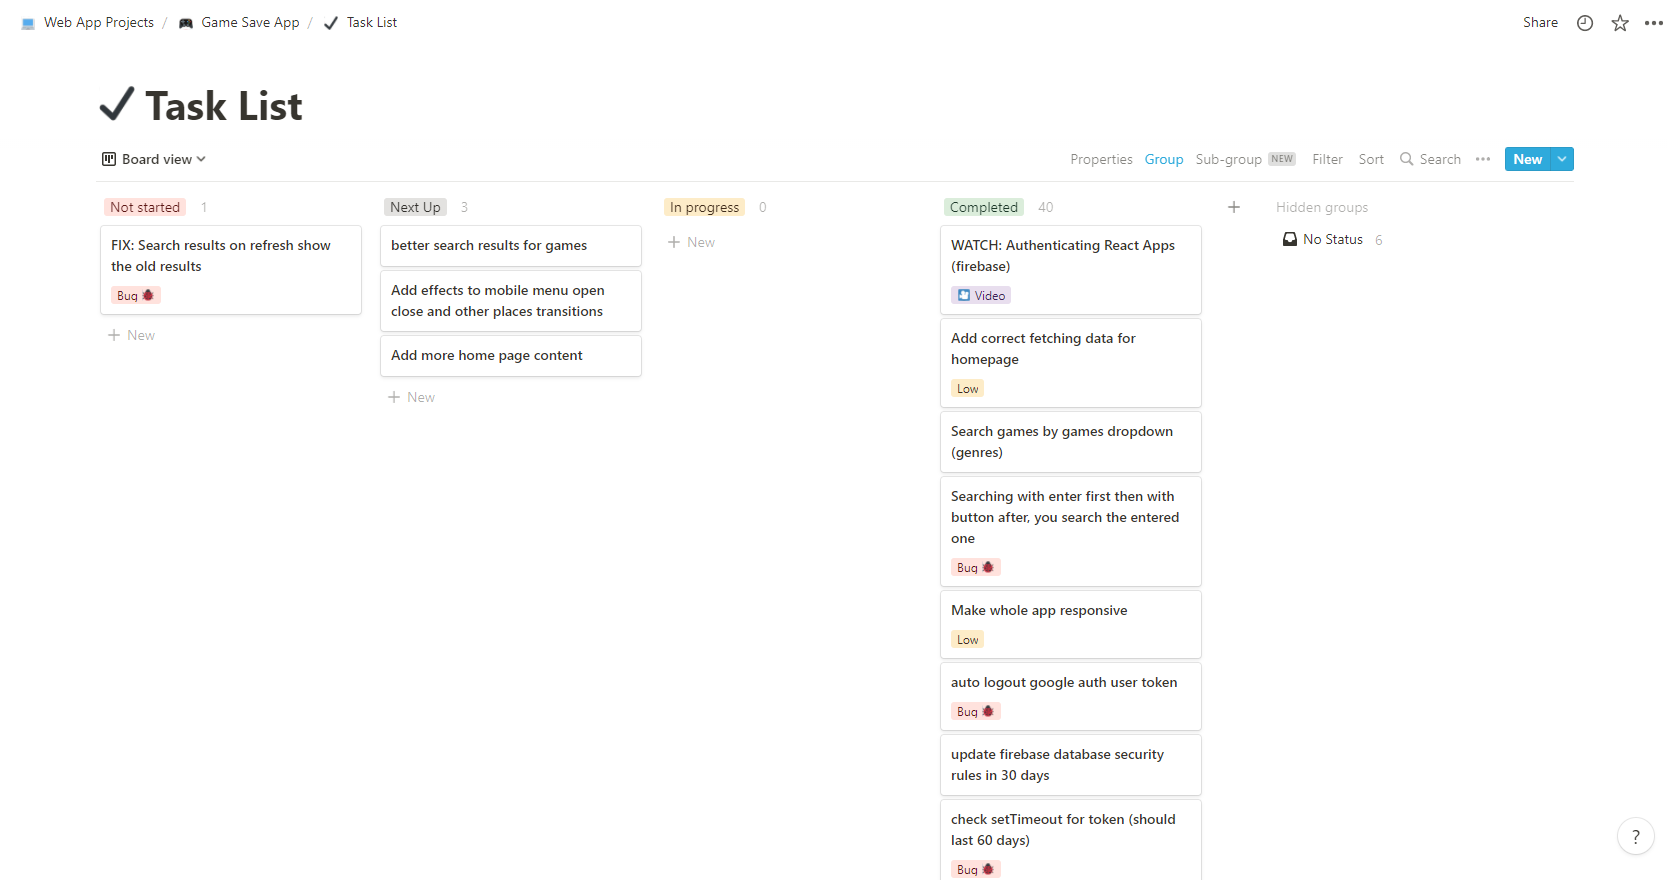Click plus icon under Not started column

point(114,335)
